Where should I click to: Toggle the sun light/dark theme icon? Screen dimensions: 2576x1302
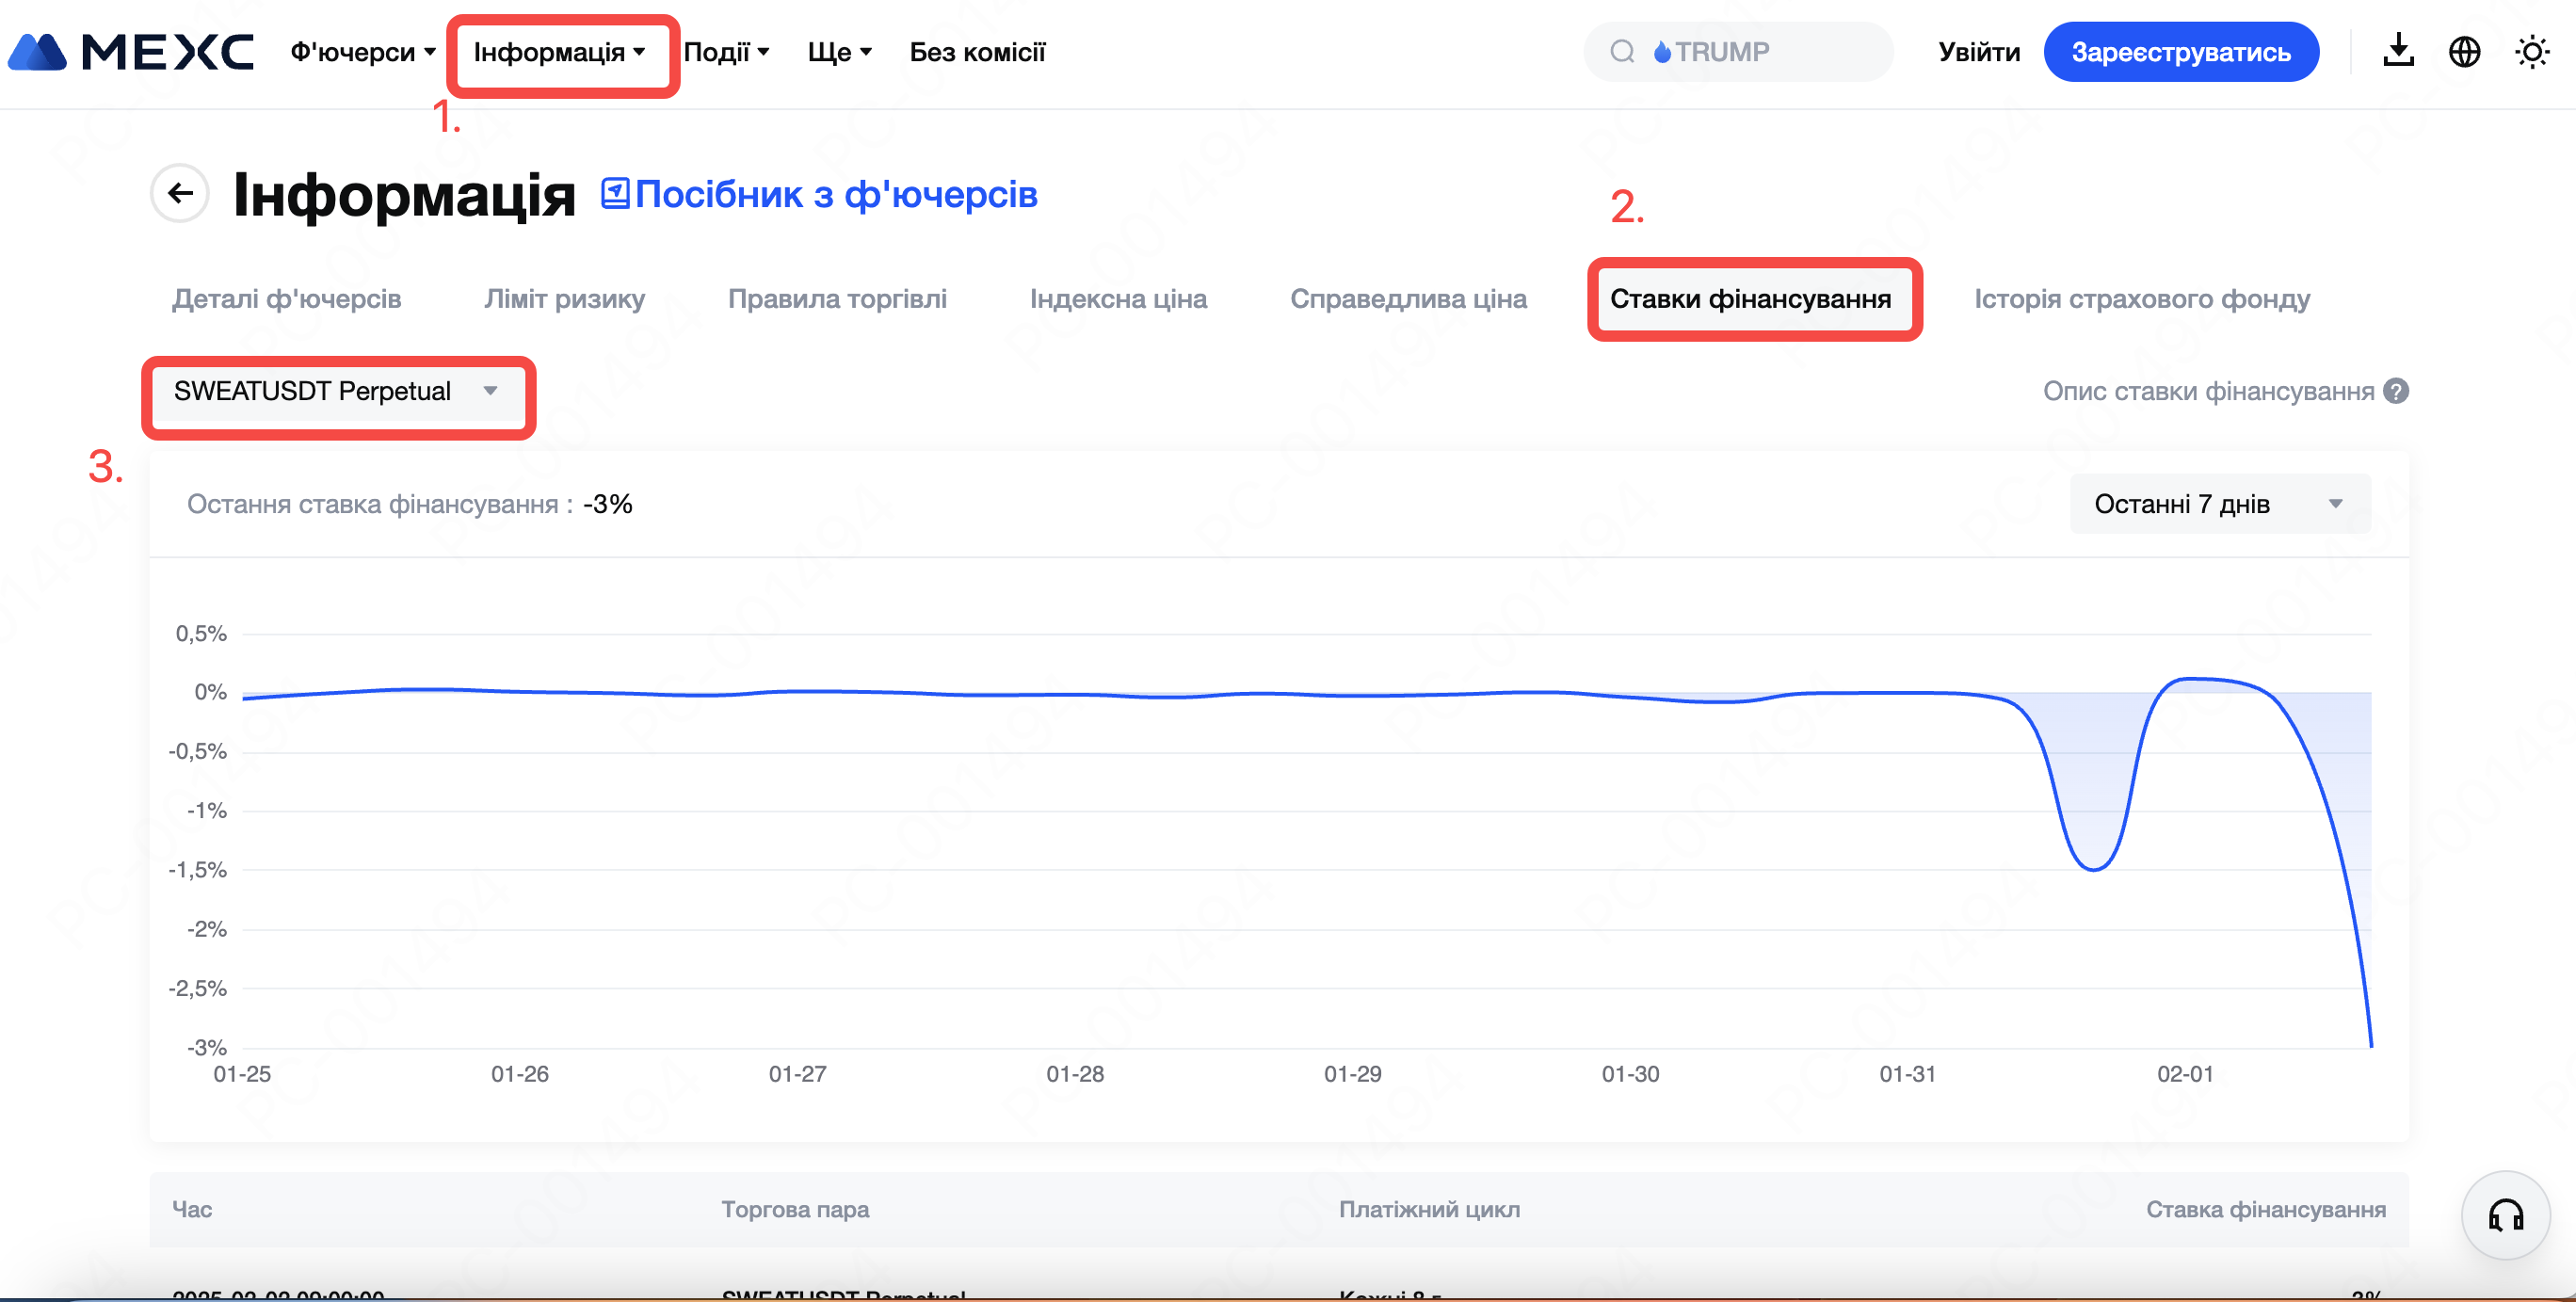[x=2532, y=51]
